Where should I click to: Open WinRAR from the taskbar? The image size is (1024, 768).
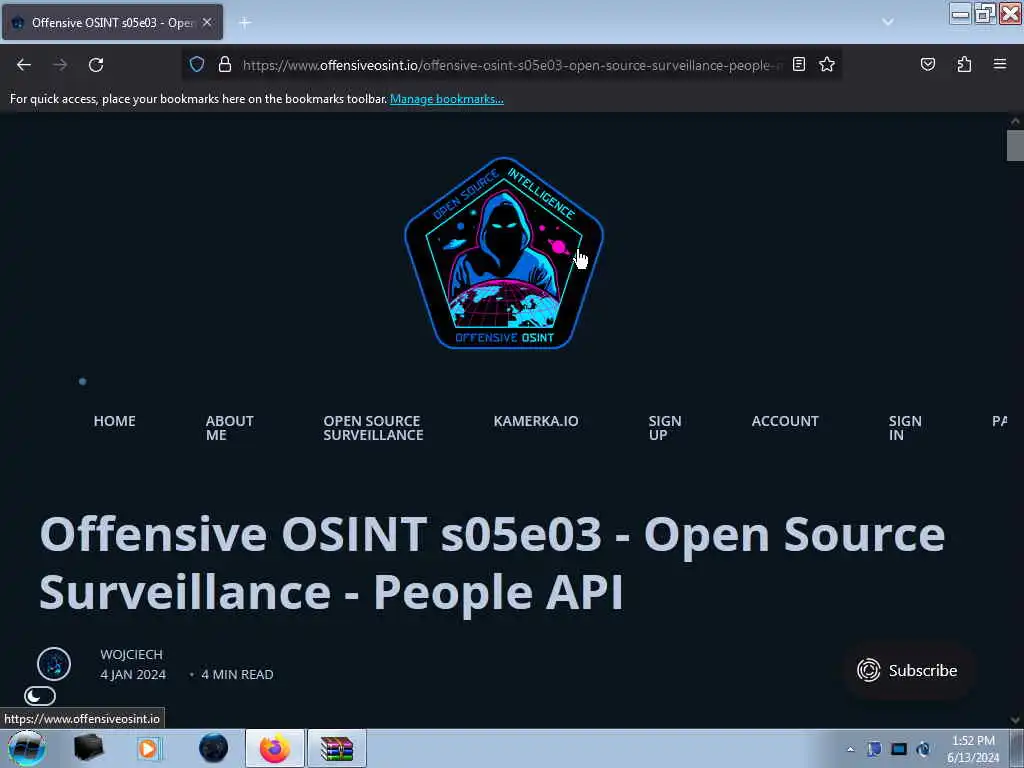tap(337, 748)
